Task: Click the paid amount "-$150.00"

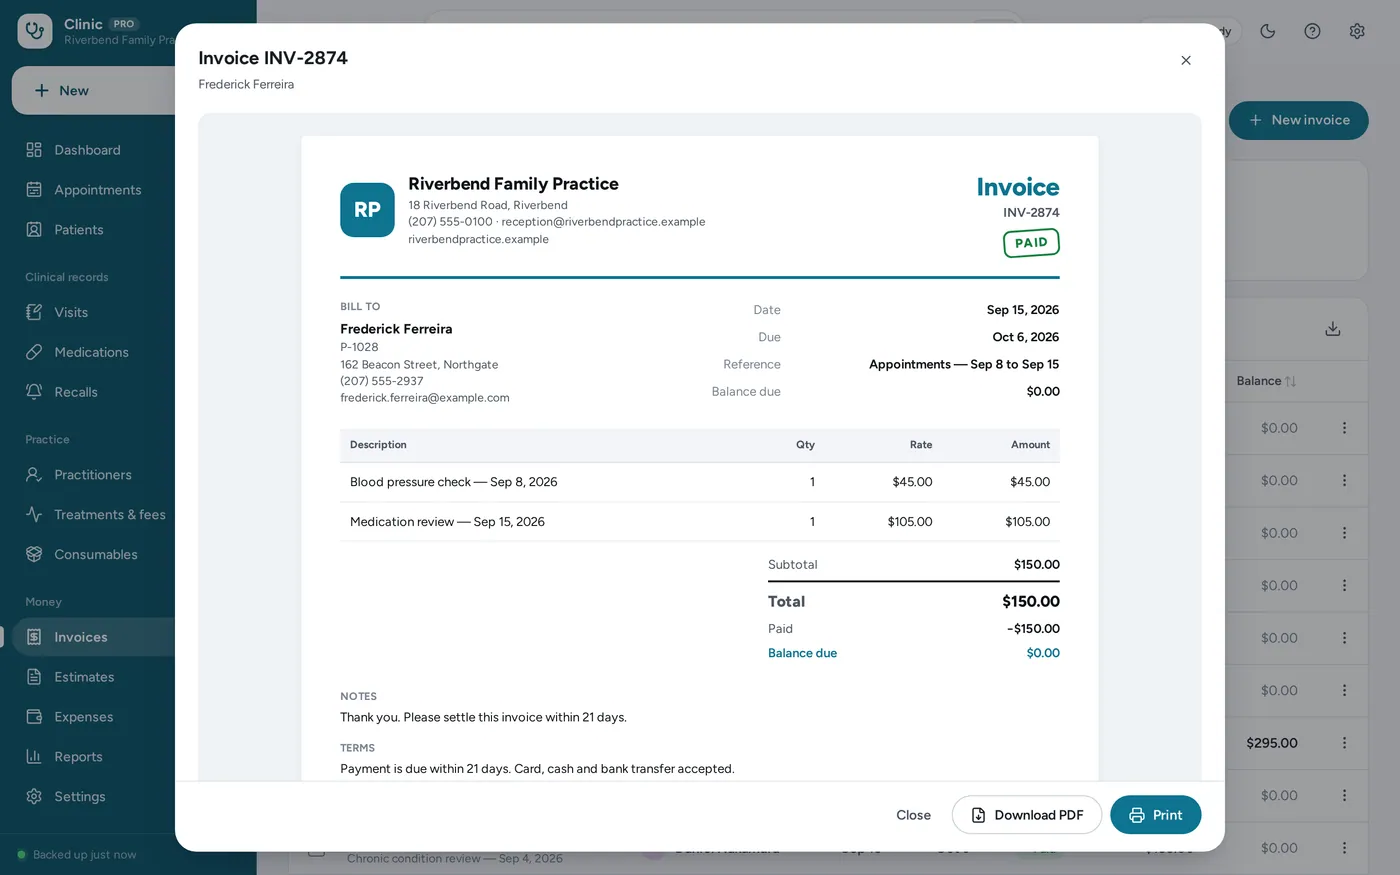Action: [x=1033, y=629]
